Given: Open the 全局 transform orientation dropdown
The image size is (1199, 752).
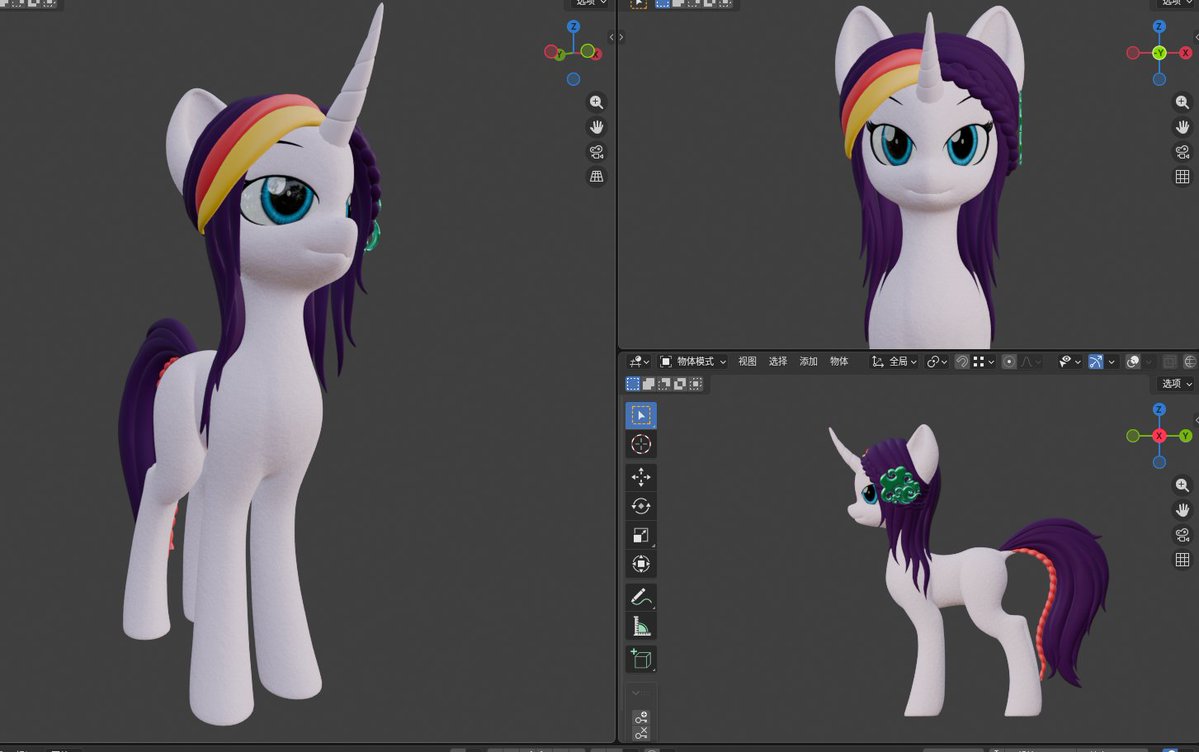Looking at the screenshot, I should (x=894, y=362).
